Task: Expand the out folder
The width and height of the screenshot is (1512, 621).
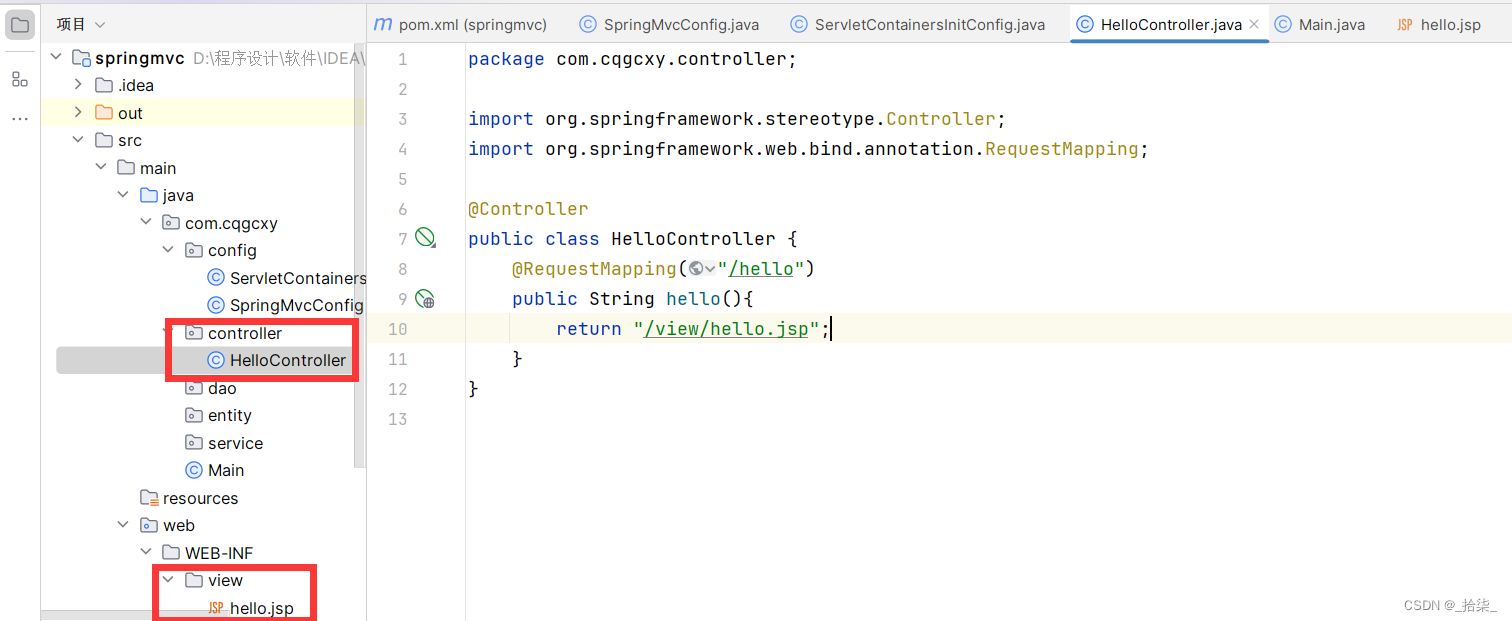Action: (78, 112)
